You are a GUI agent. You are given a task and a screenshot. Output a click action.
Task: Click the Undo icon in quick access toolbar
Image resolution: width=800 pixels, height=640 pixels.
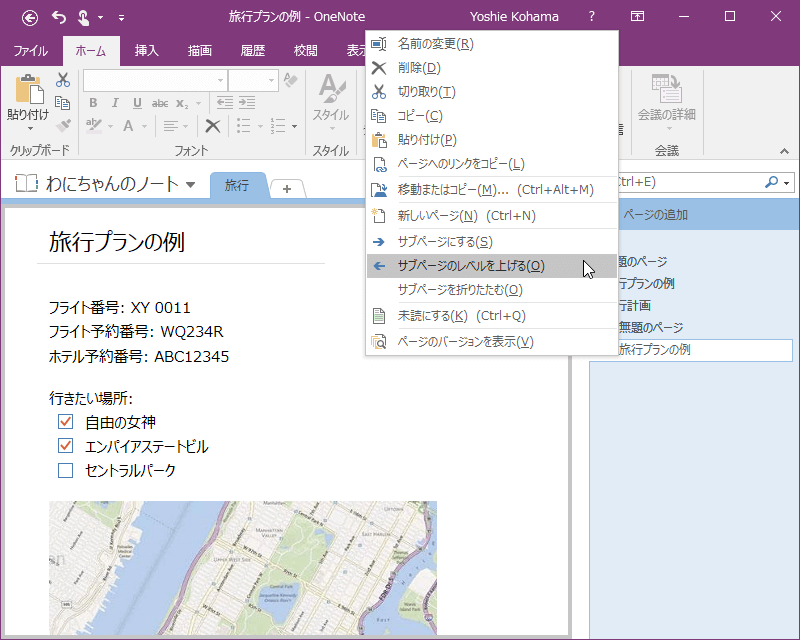pos(59,16)
